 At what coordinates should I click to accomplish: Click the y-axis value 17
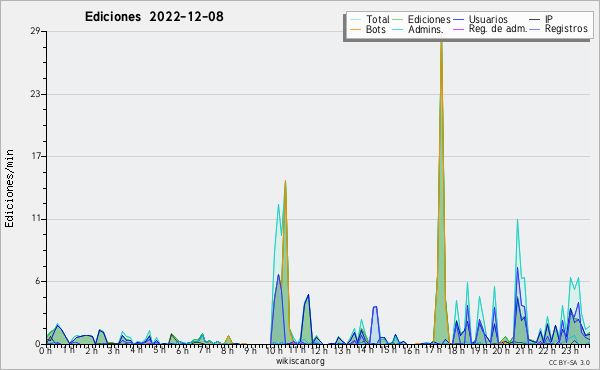point(36,156)
